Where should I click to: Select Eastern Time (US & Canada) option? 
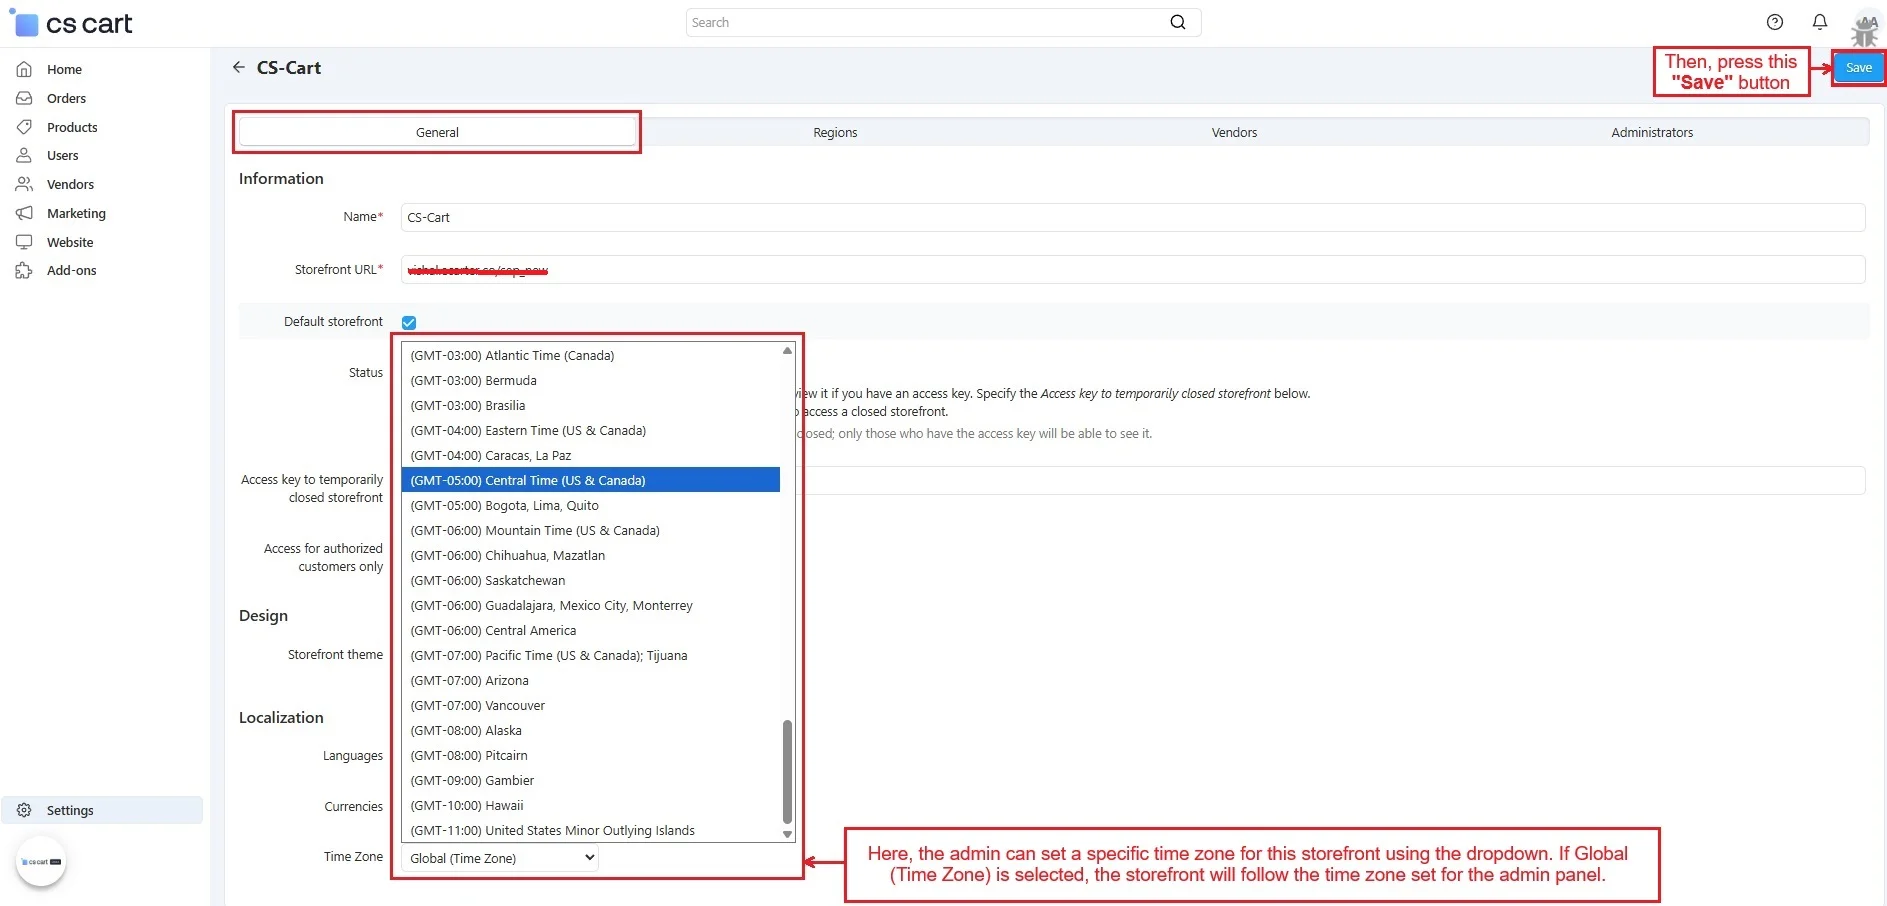[528, 431]
